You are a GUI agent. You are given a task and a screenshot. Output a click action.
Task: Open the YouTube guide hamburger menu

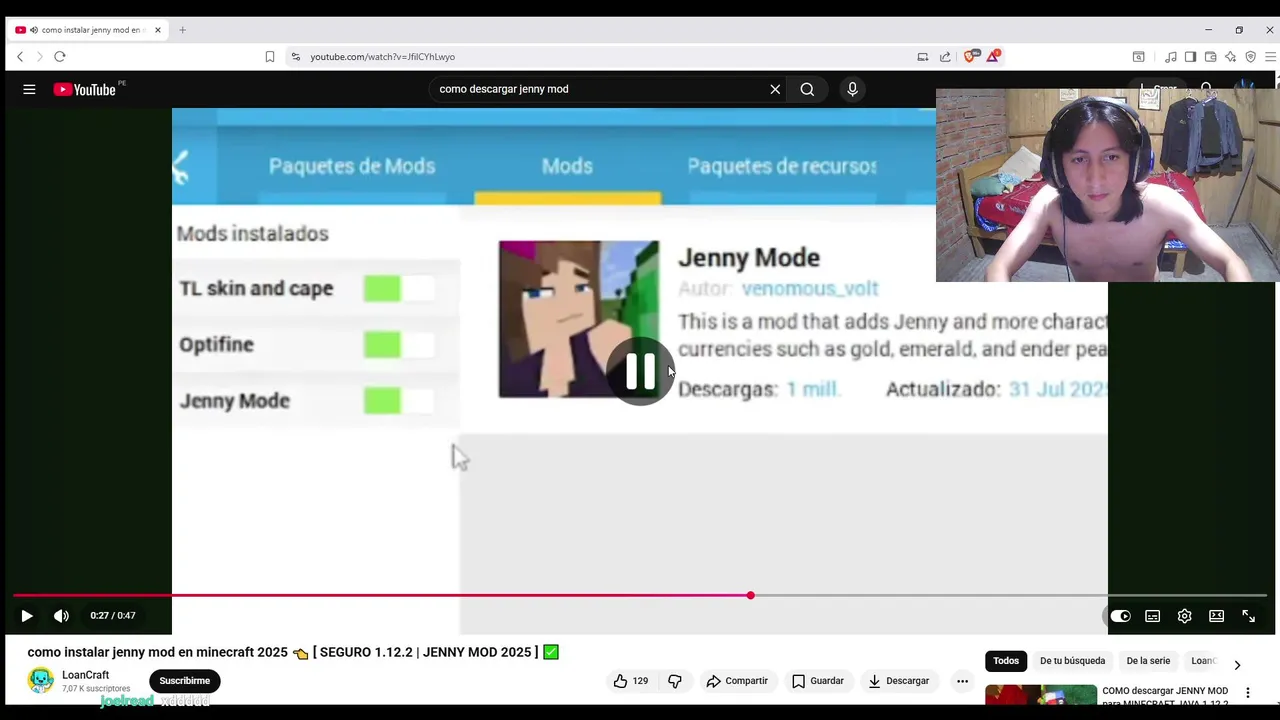[29, 89]
